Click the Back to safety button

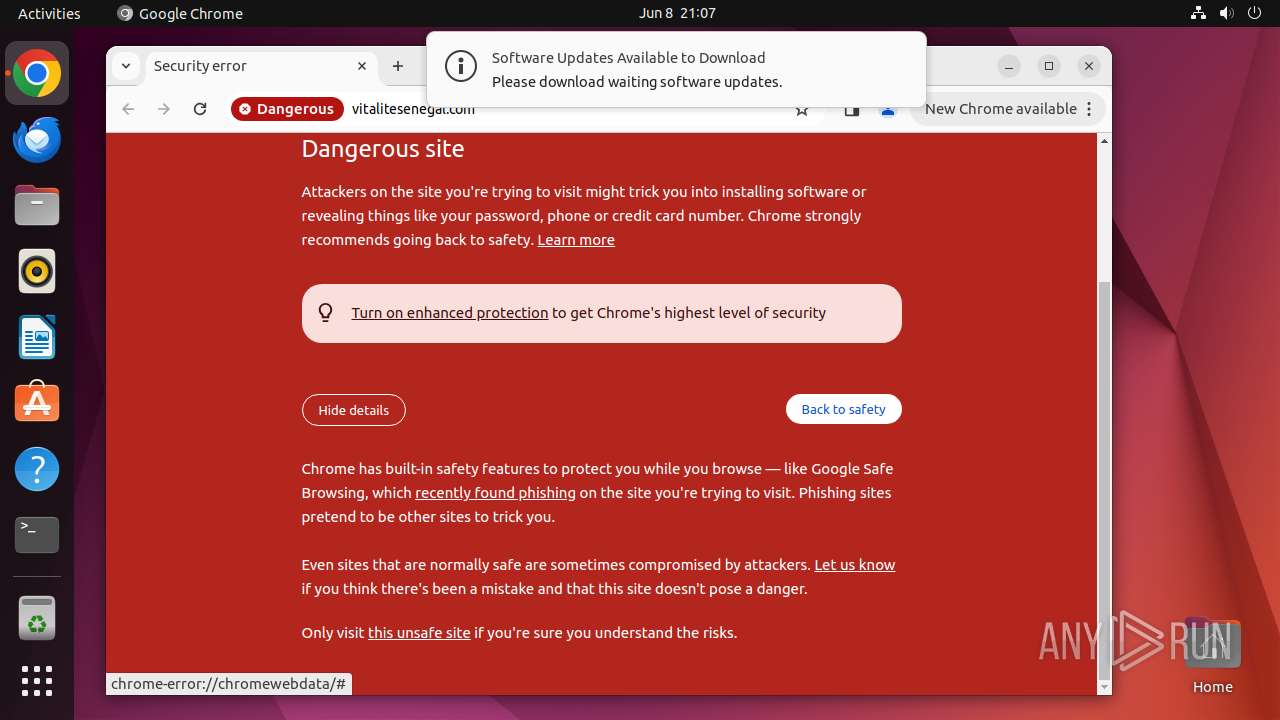coord(843,409)
